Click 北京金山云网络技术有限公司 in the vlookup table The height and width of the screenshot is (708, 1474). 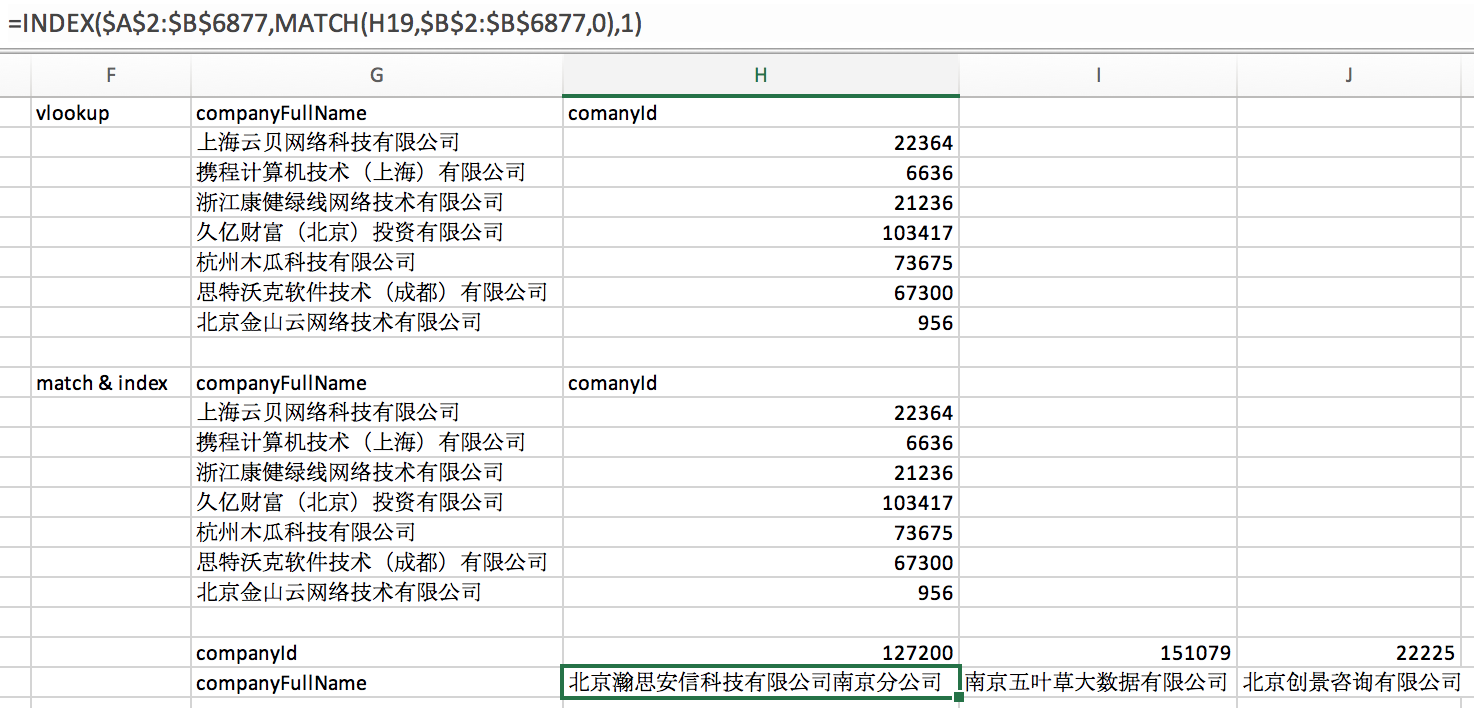pyautogui.click(x=376, y=323)
